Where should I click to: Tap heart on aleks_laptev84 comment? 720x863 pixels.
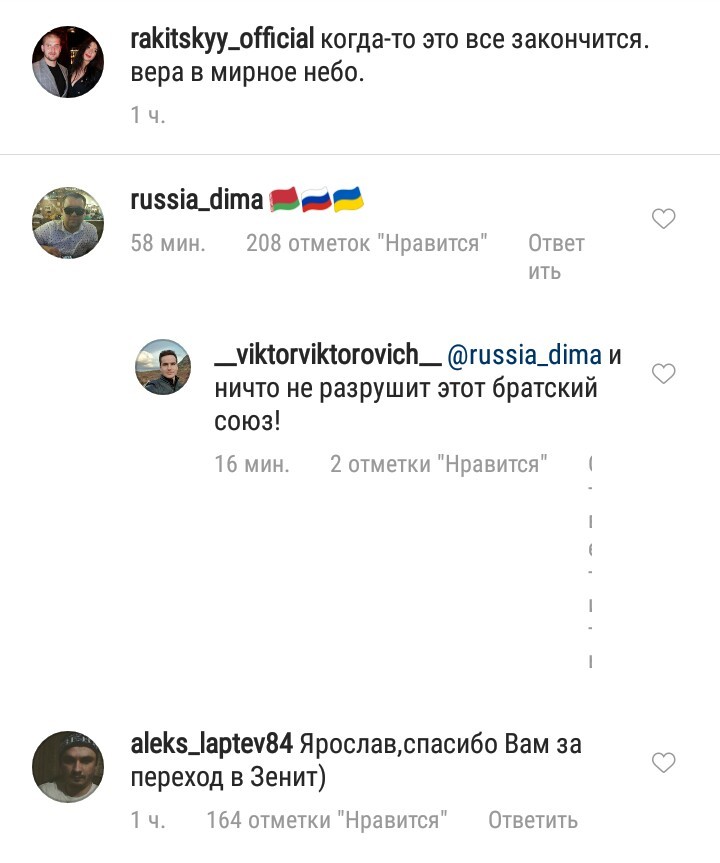pos(663,763)
